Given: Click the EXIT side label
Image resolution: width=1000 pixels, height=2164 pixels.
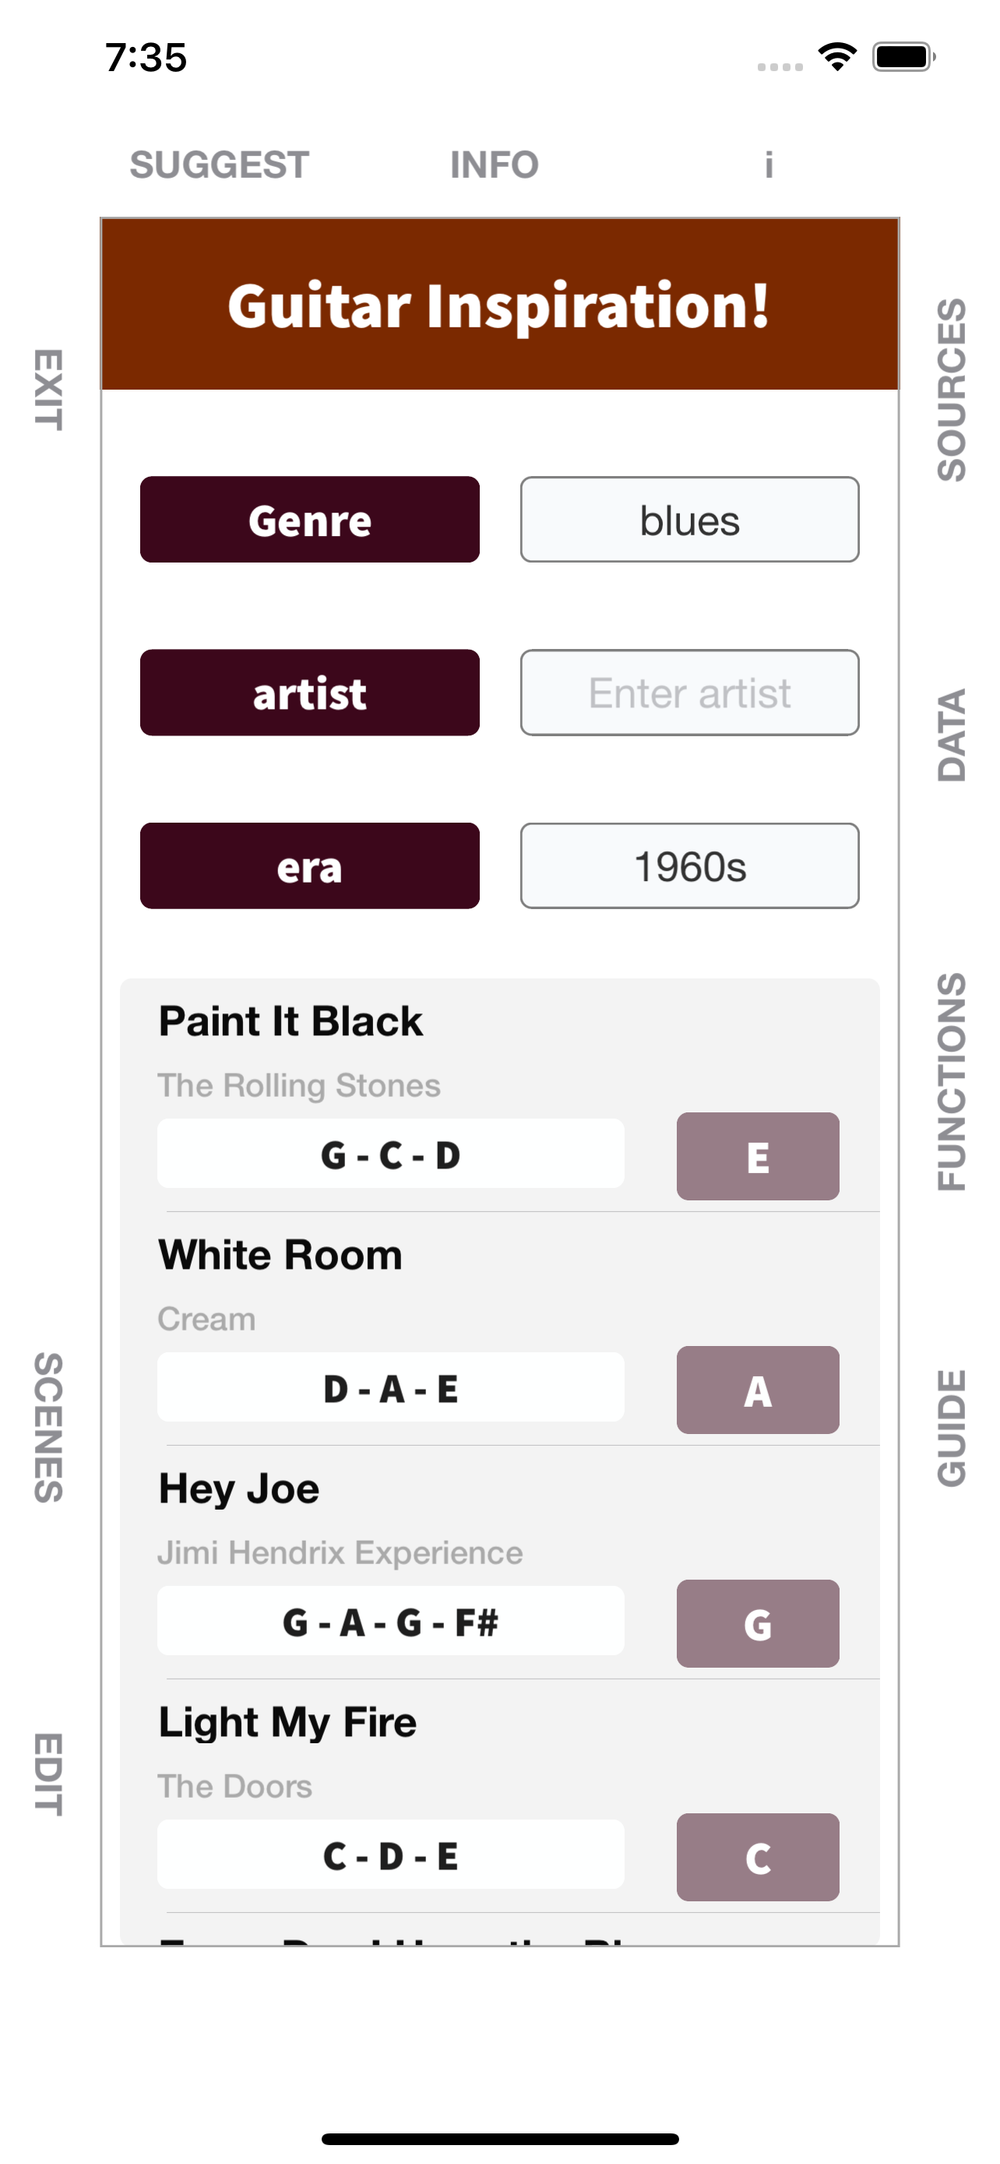Looking at the screenshot, I should (49, 389).
